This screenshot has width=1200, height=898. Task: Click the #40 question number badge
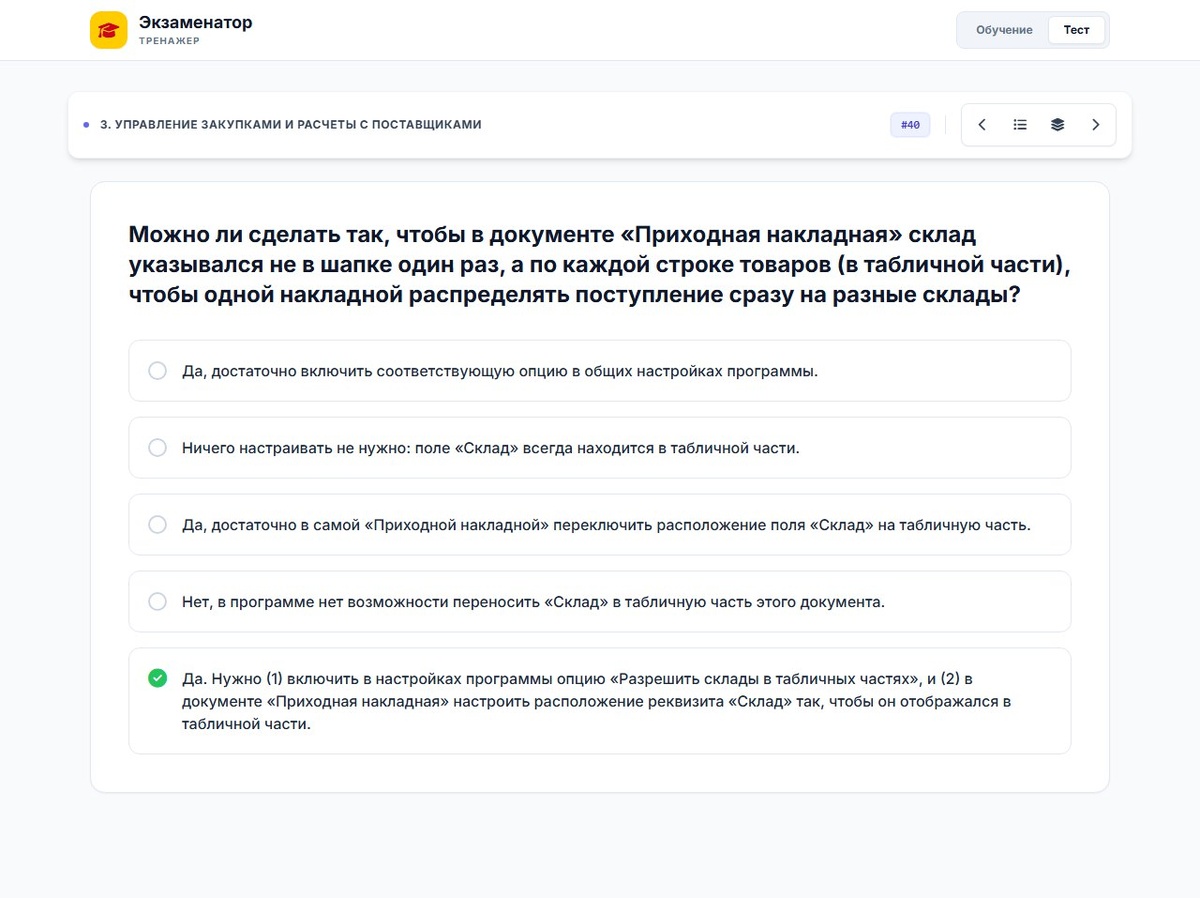pyautogui.click(x=910, y=125)
